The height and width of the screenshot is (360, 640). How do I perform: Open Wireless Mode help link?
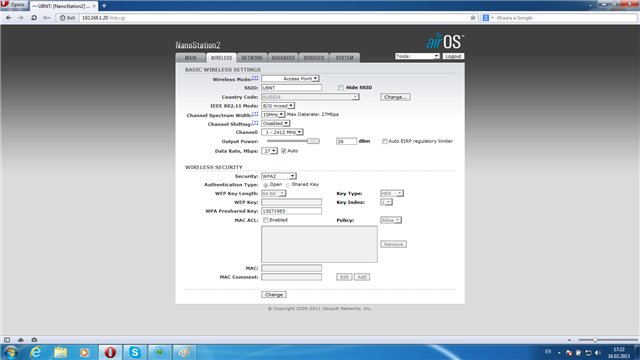tap(255, 78)
